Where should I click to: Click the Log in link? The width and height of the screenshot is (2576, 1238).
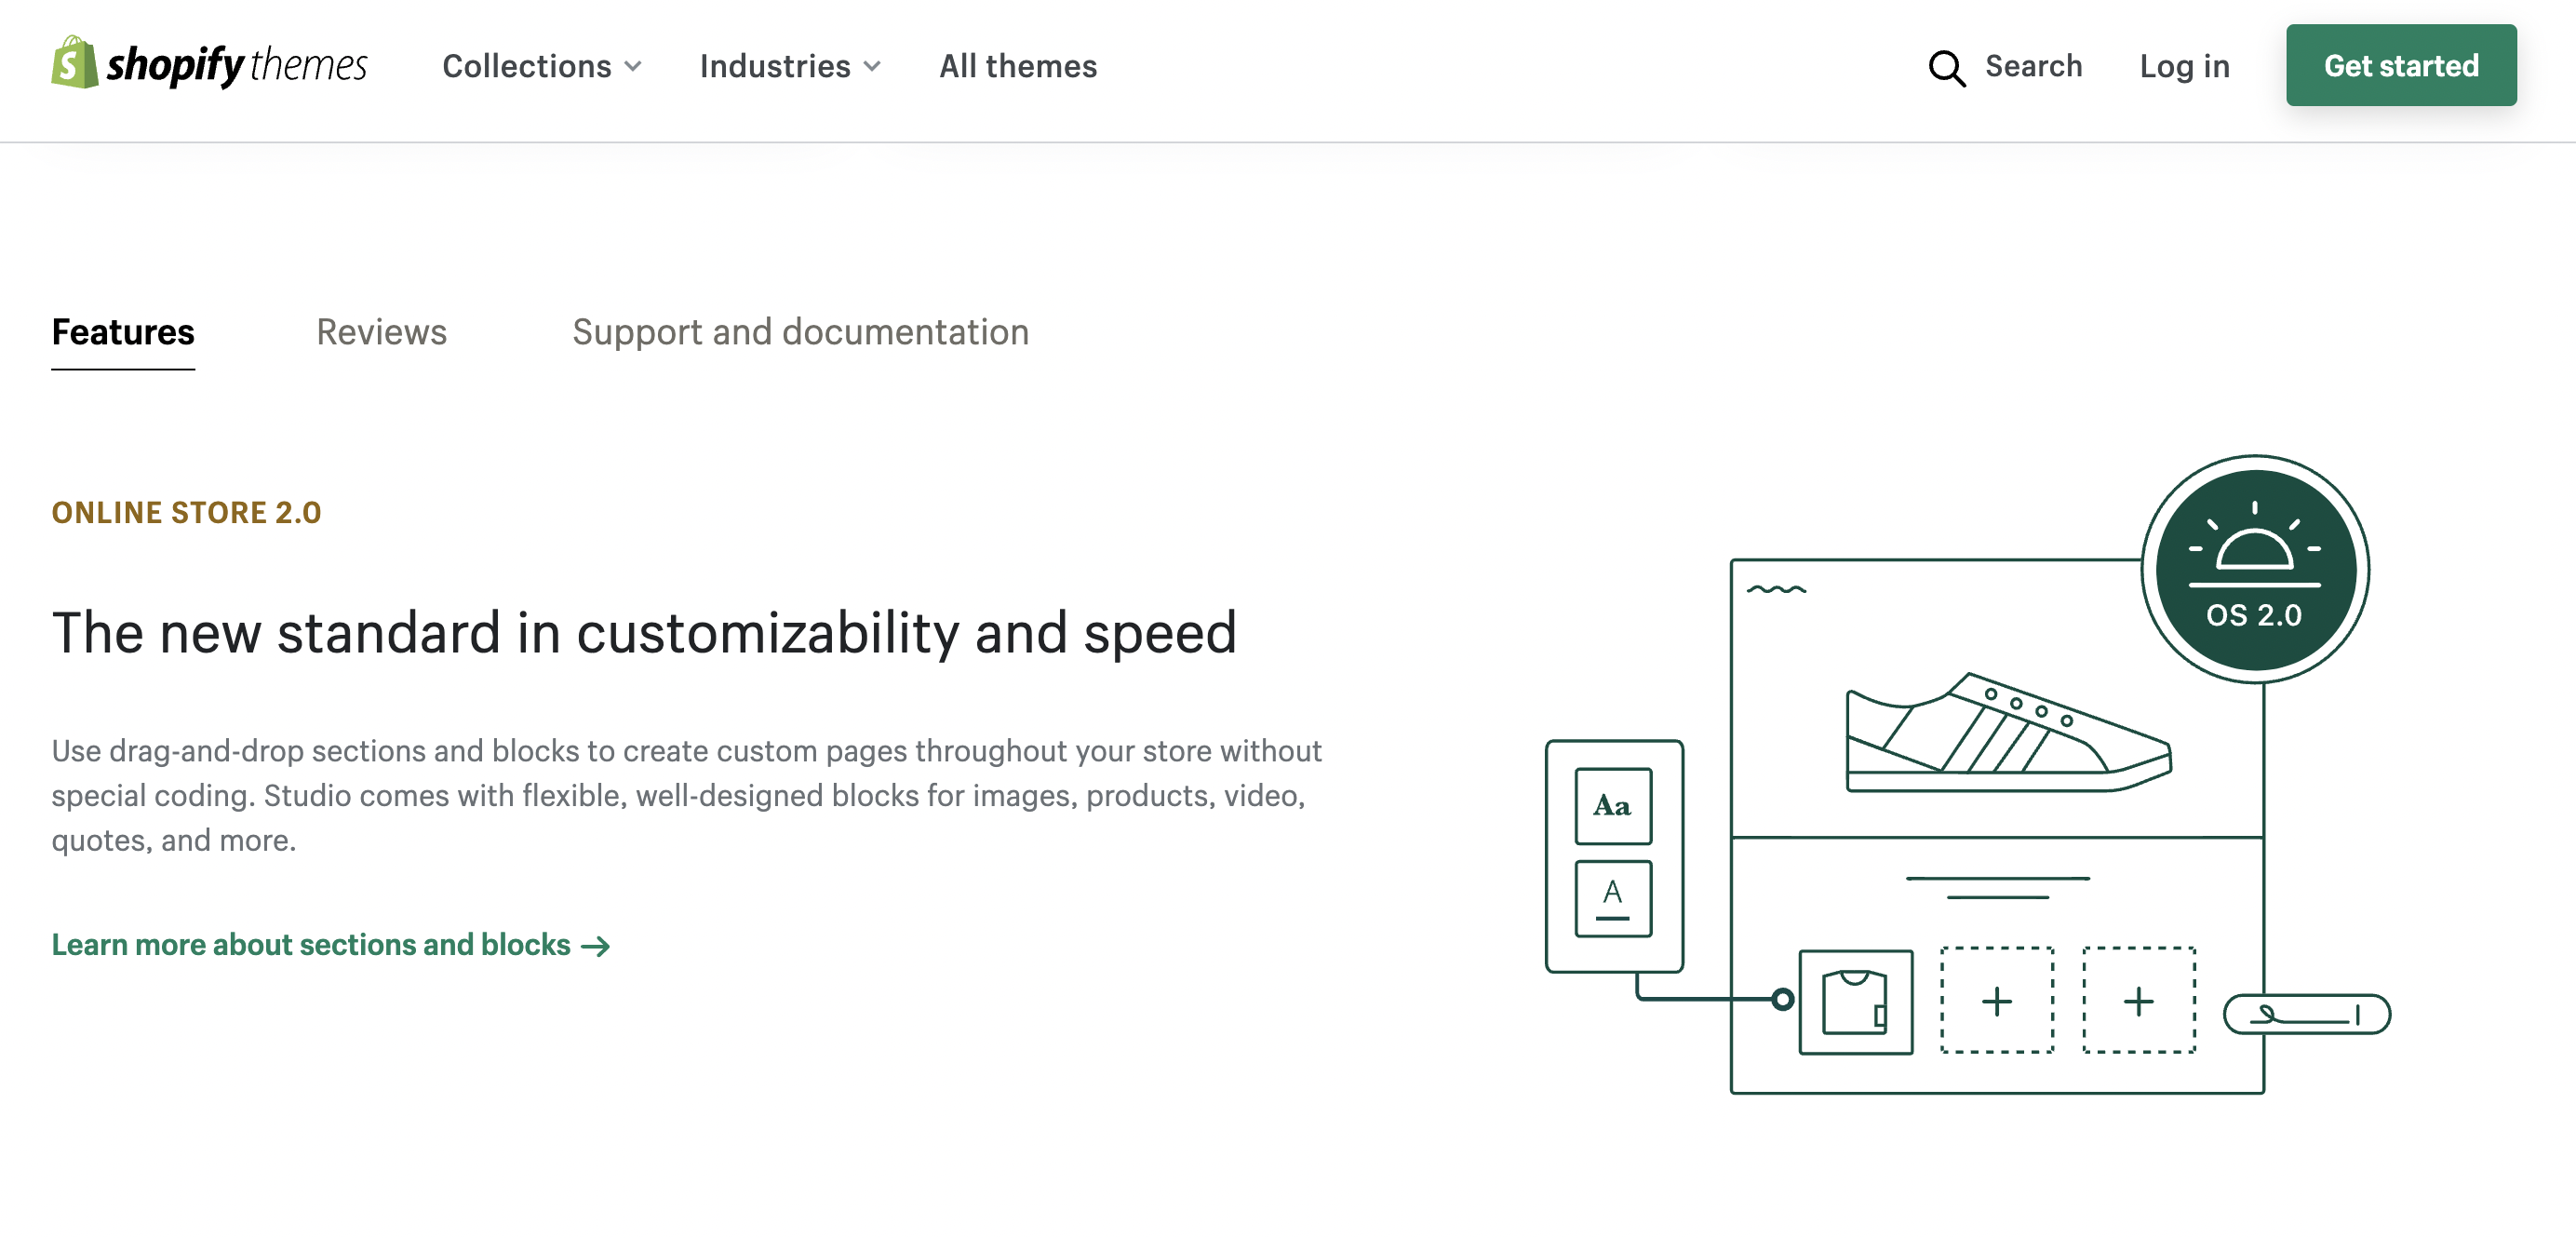[2184, 66]
